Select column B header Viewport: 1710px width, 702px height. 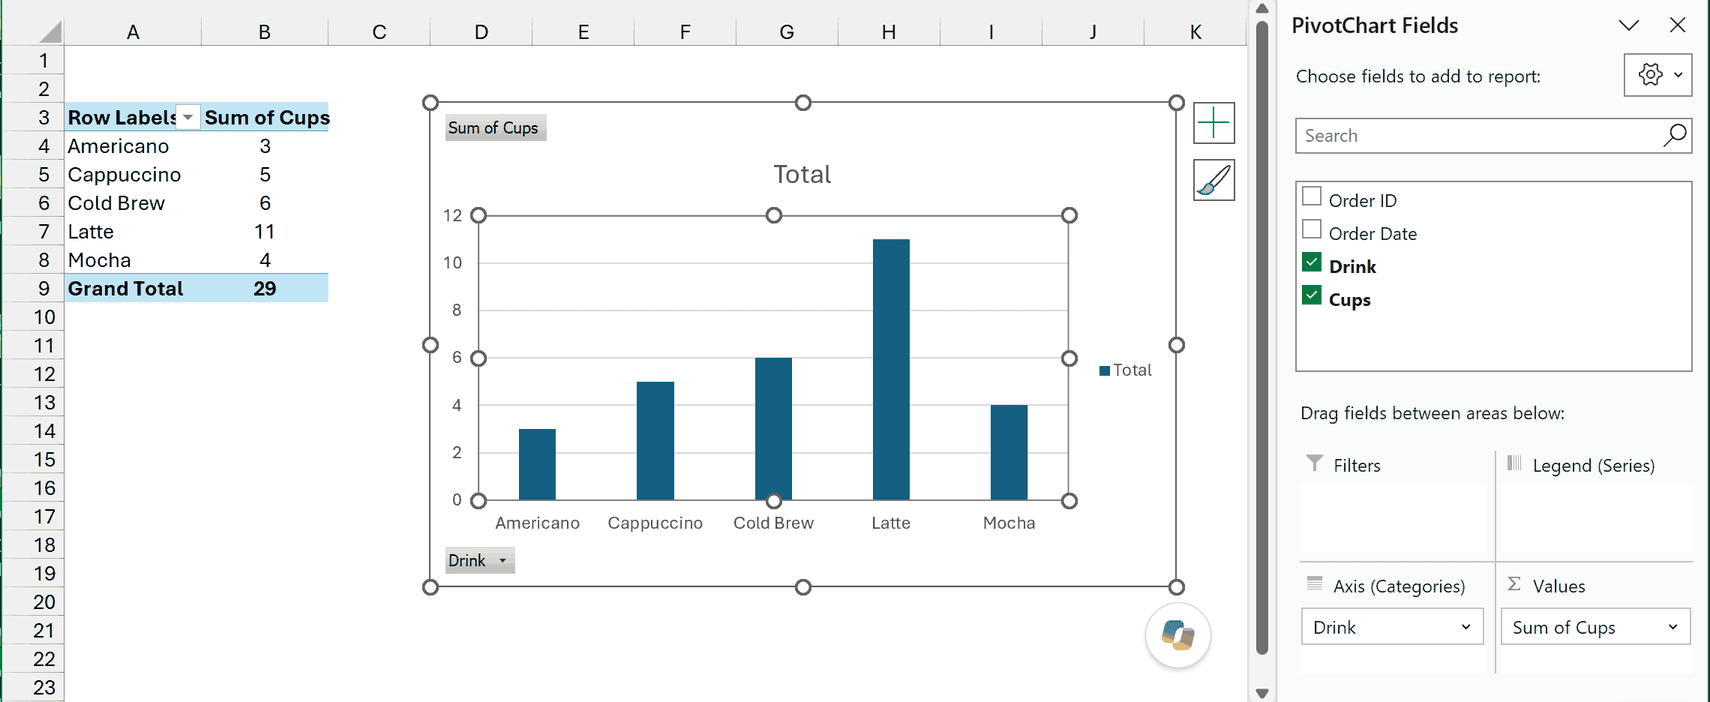pyautogui.click(x=264, y=32)
